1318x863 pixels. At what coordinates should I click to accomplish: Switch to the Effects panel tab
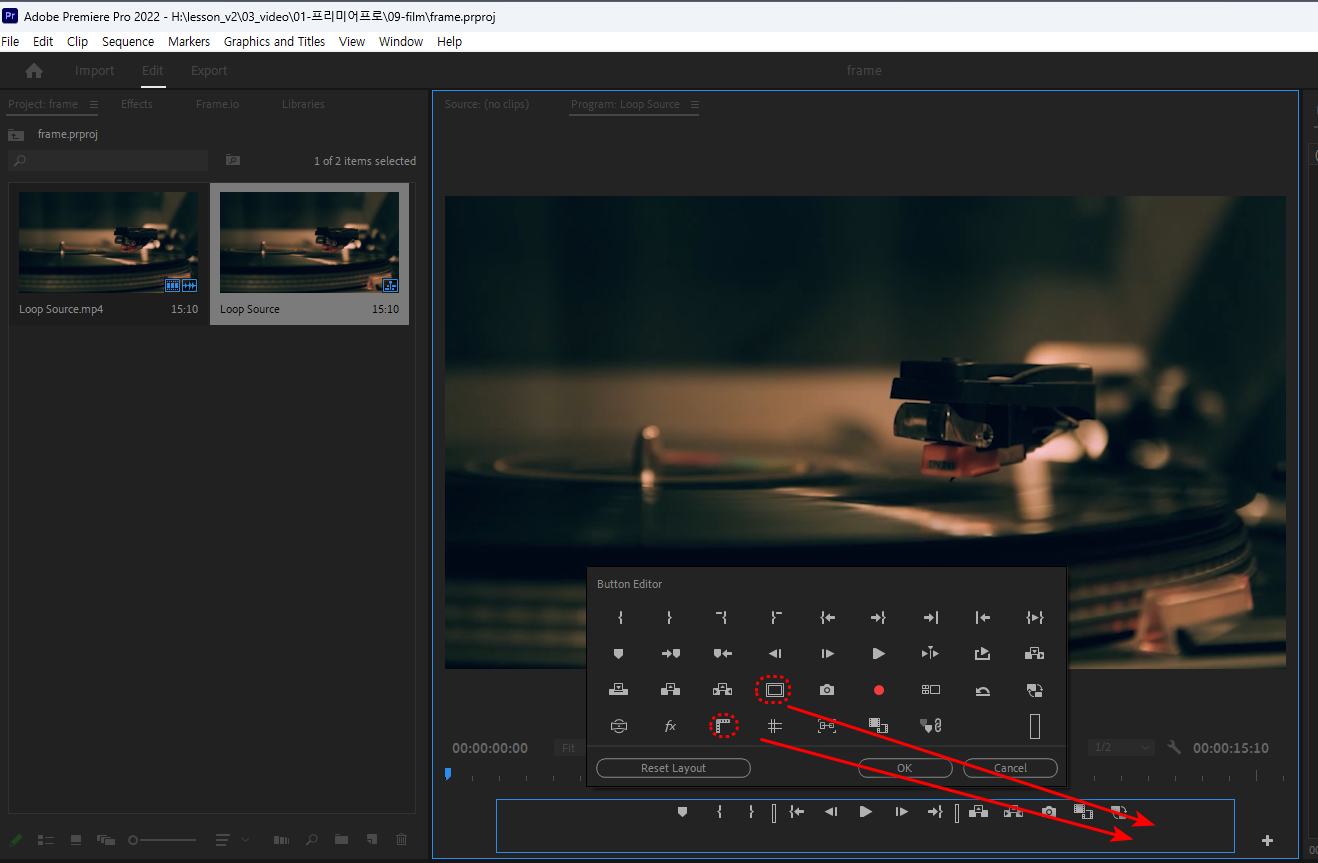(137, 104)
